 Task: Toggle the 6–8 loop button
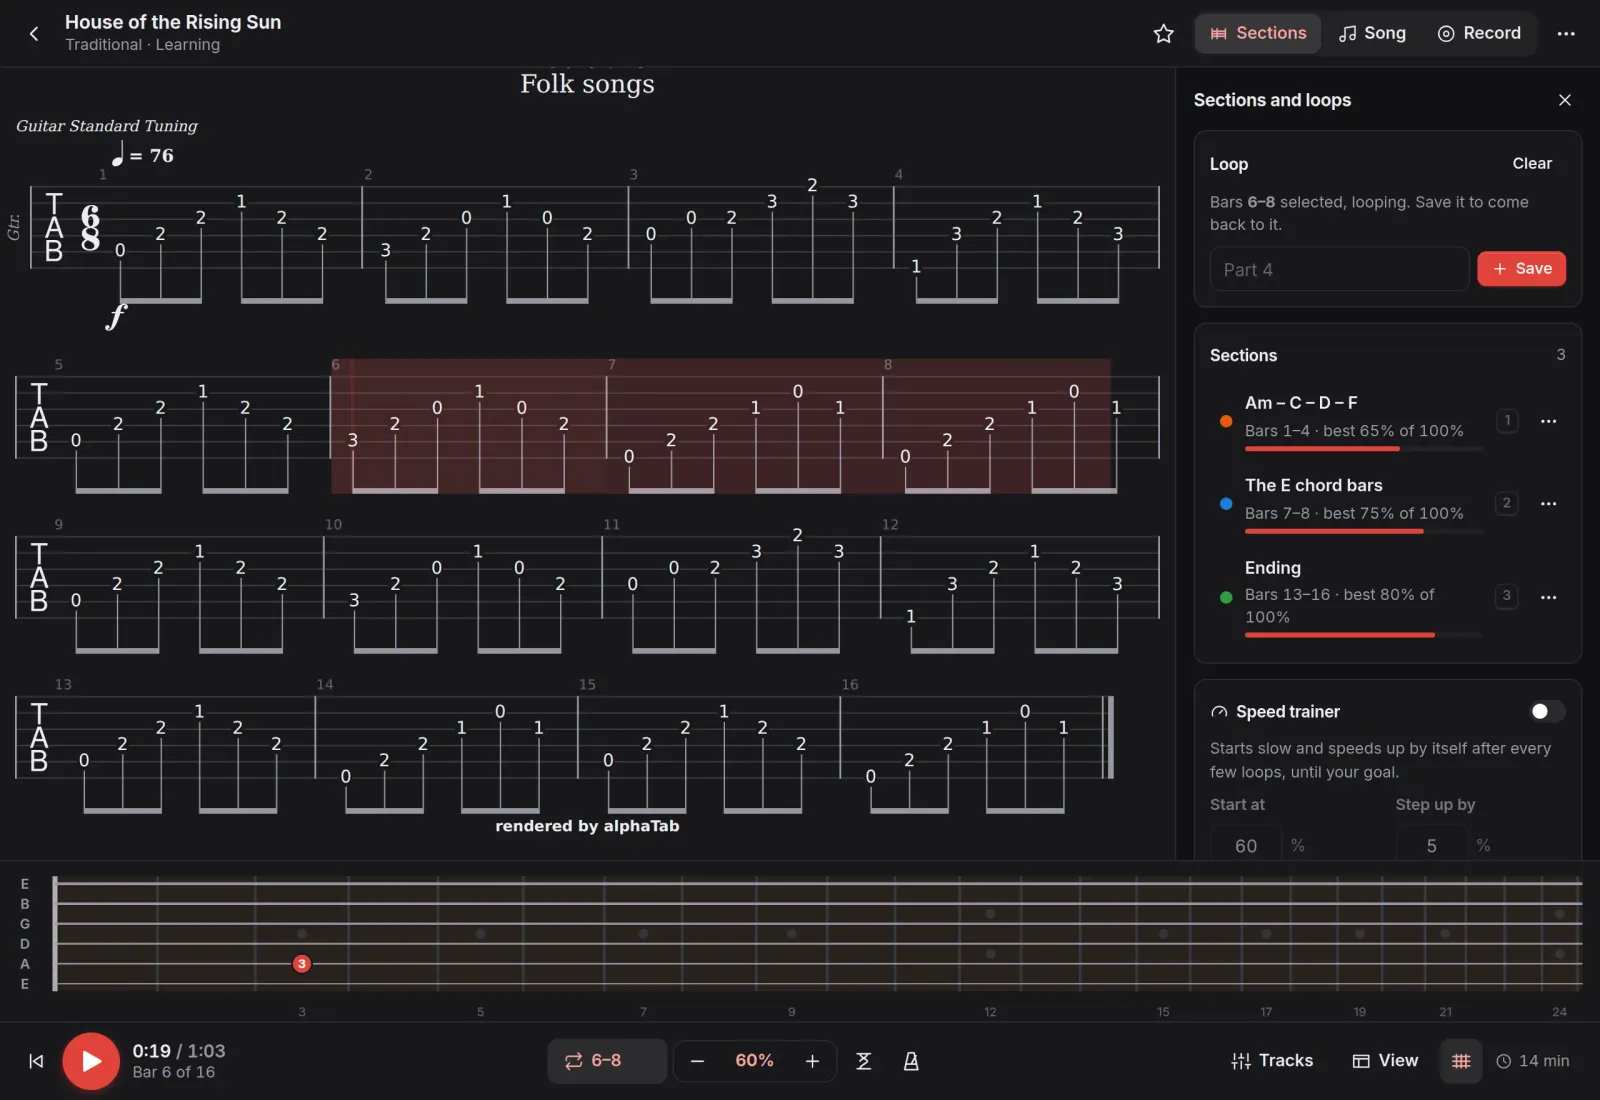coord(607,1061)
